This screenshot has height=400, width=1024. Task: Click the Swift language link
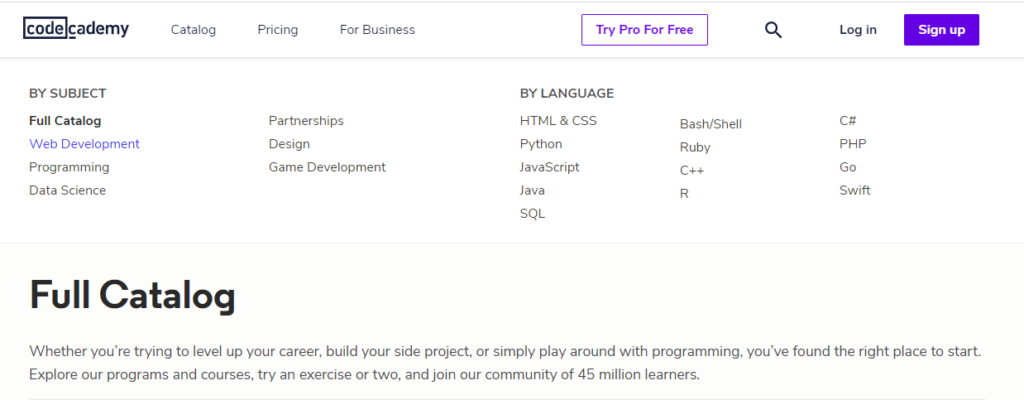[x=855, y=190]
